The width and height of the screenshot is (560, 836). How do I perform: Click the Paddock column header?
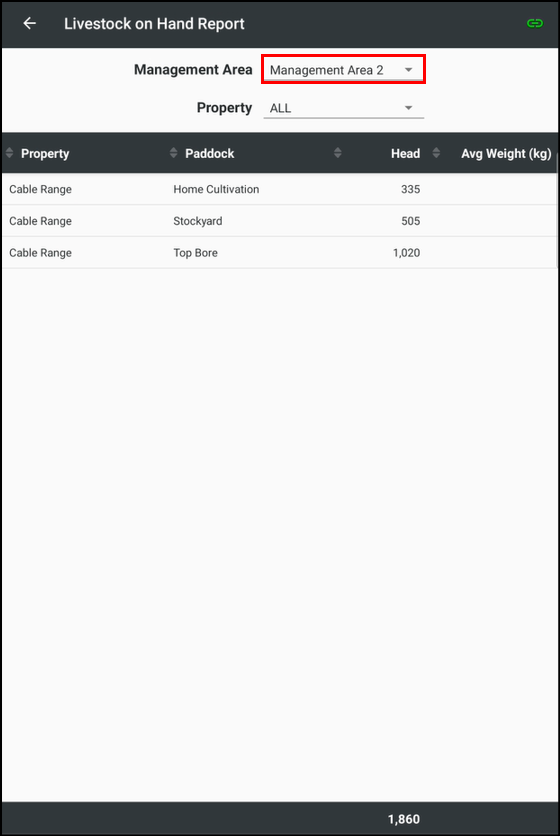[210, 154]
